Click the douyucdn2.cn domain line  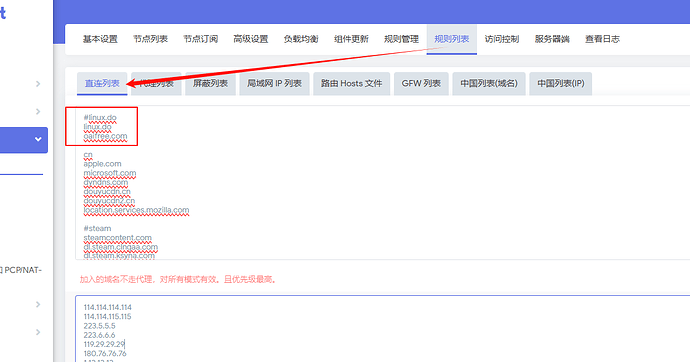[109, 201]
